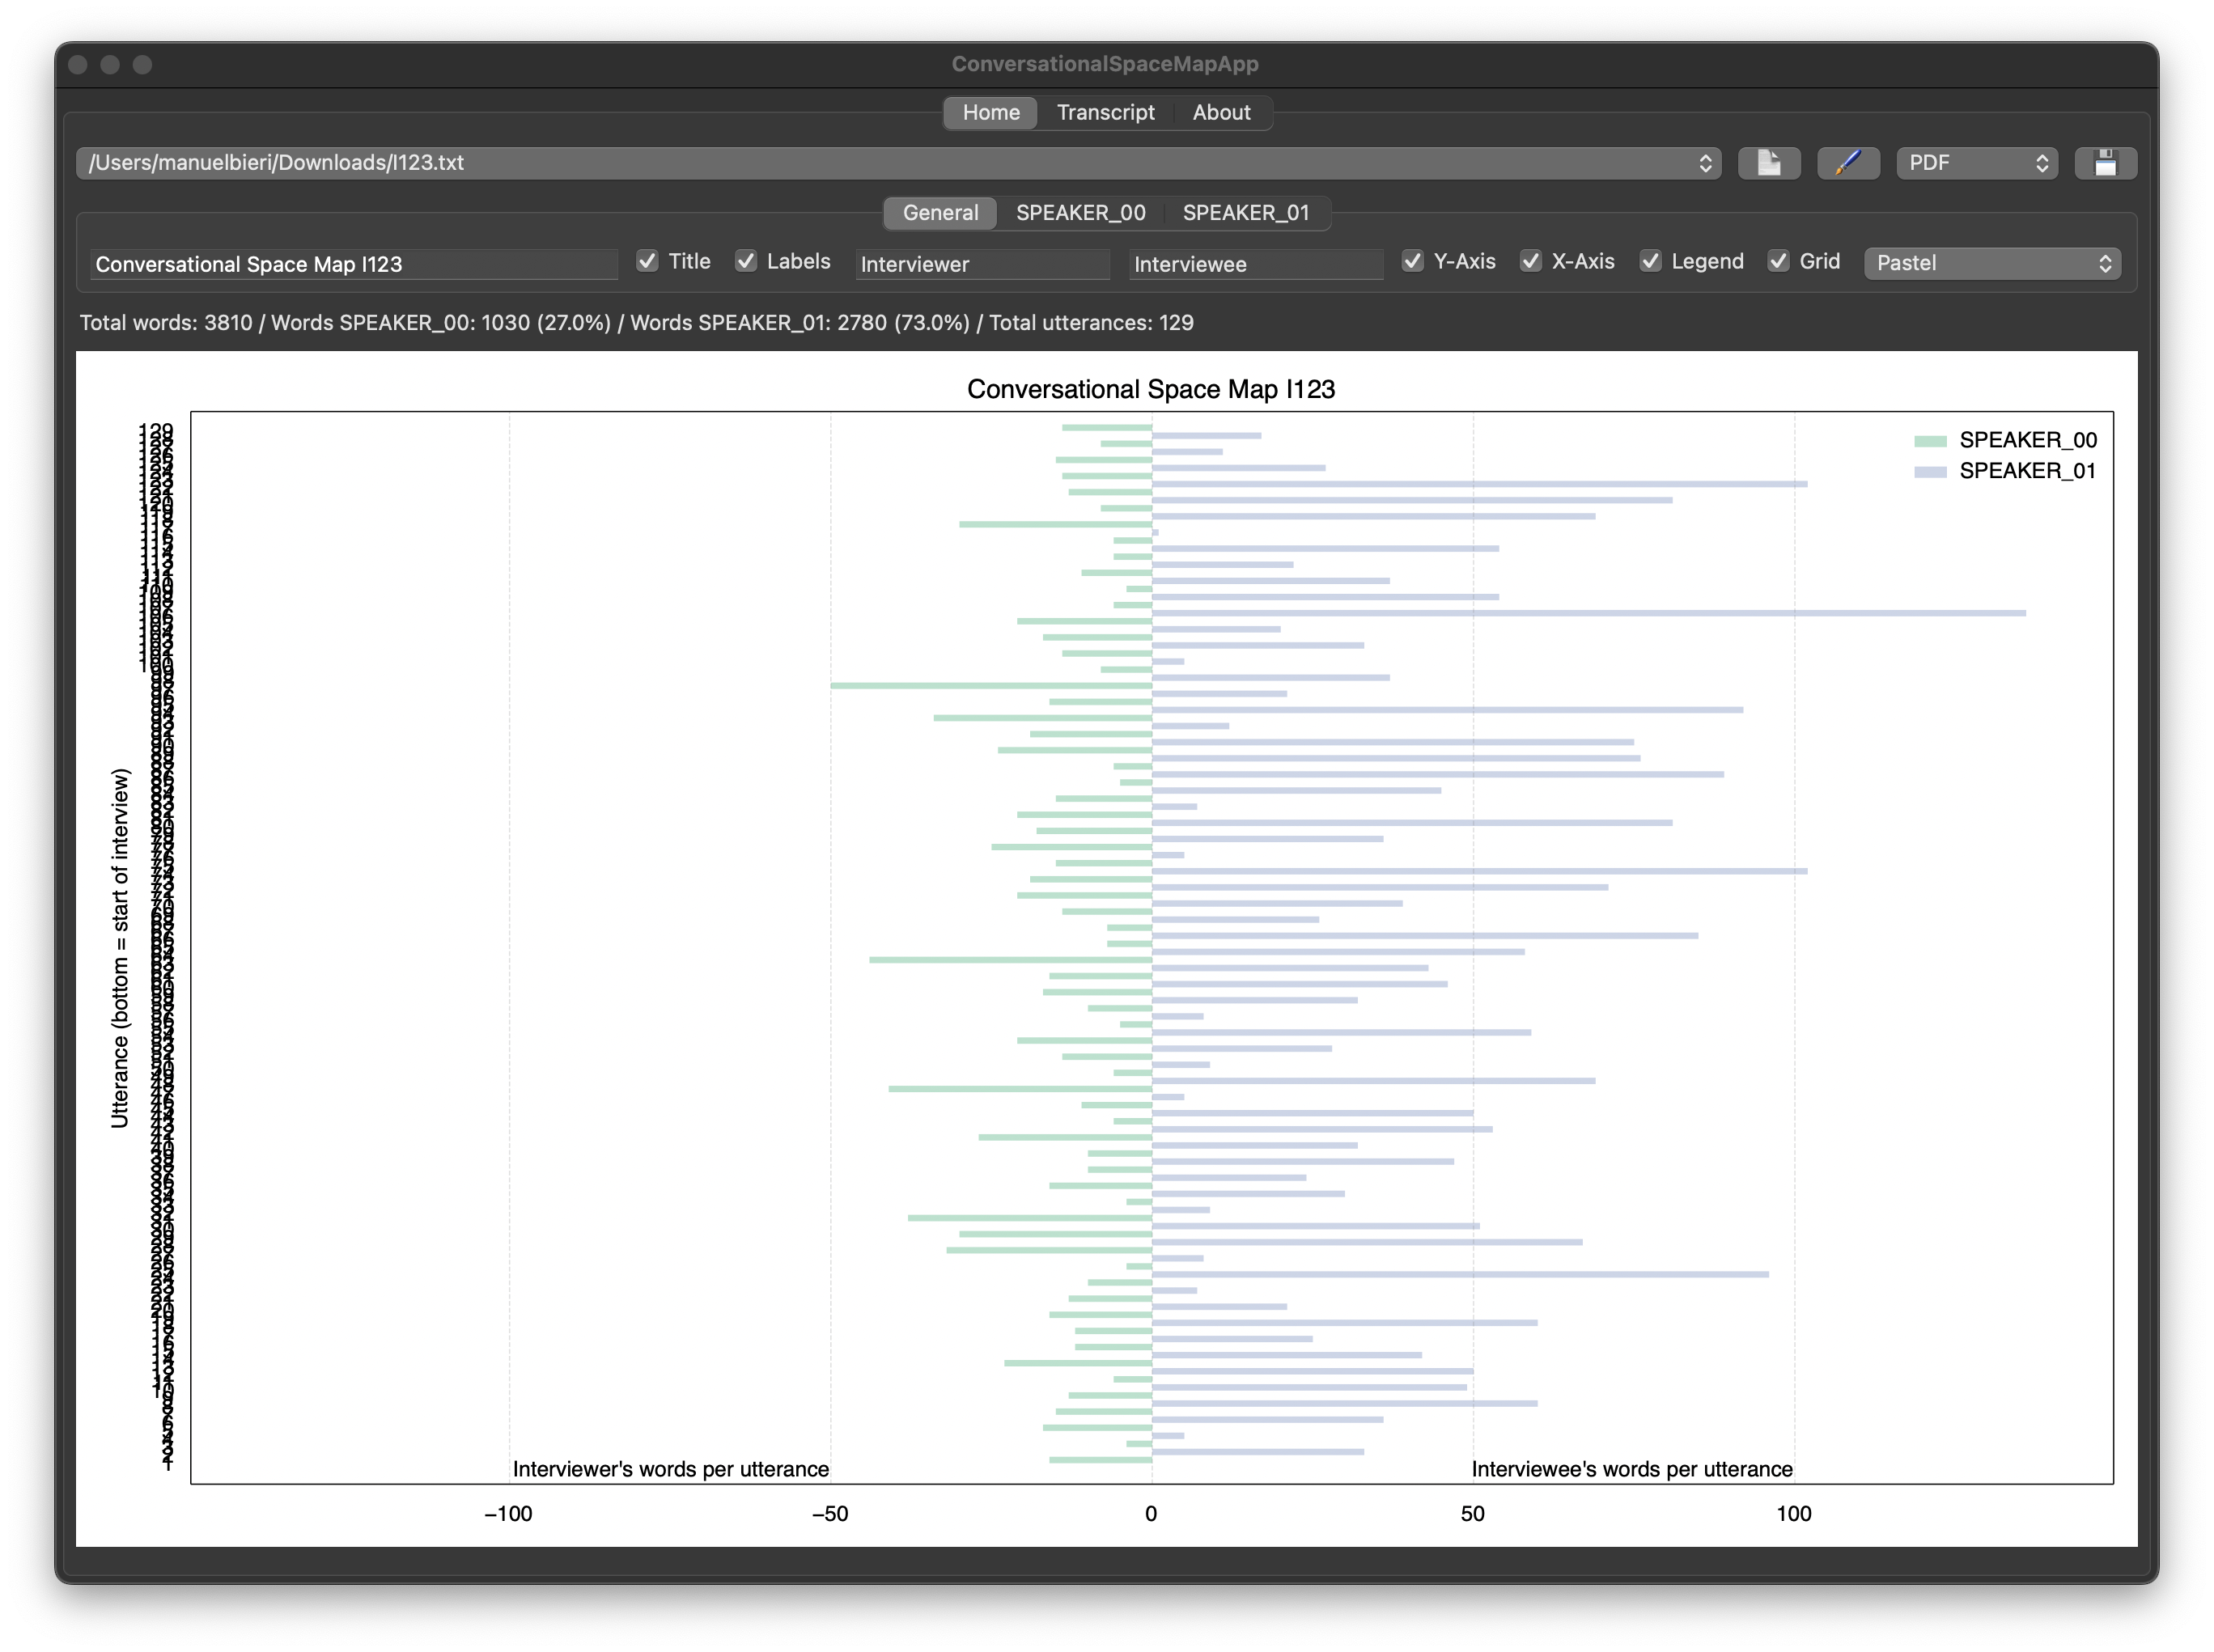This screenshot has height=1652, width=2214.
Task: Disable the Y-Axis checkbox
Action: [x=1412, y=261]
